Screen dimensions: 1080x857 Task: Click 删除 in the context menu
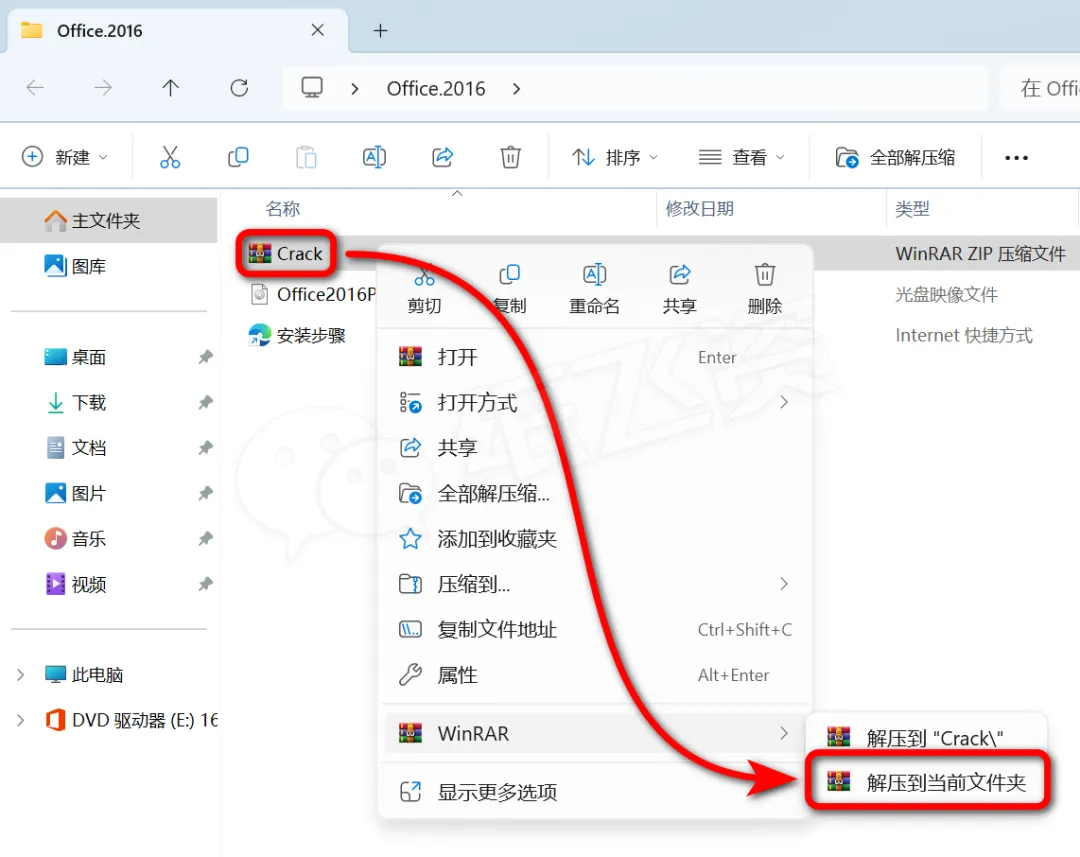pos(765,289)
